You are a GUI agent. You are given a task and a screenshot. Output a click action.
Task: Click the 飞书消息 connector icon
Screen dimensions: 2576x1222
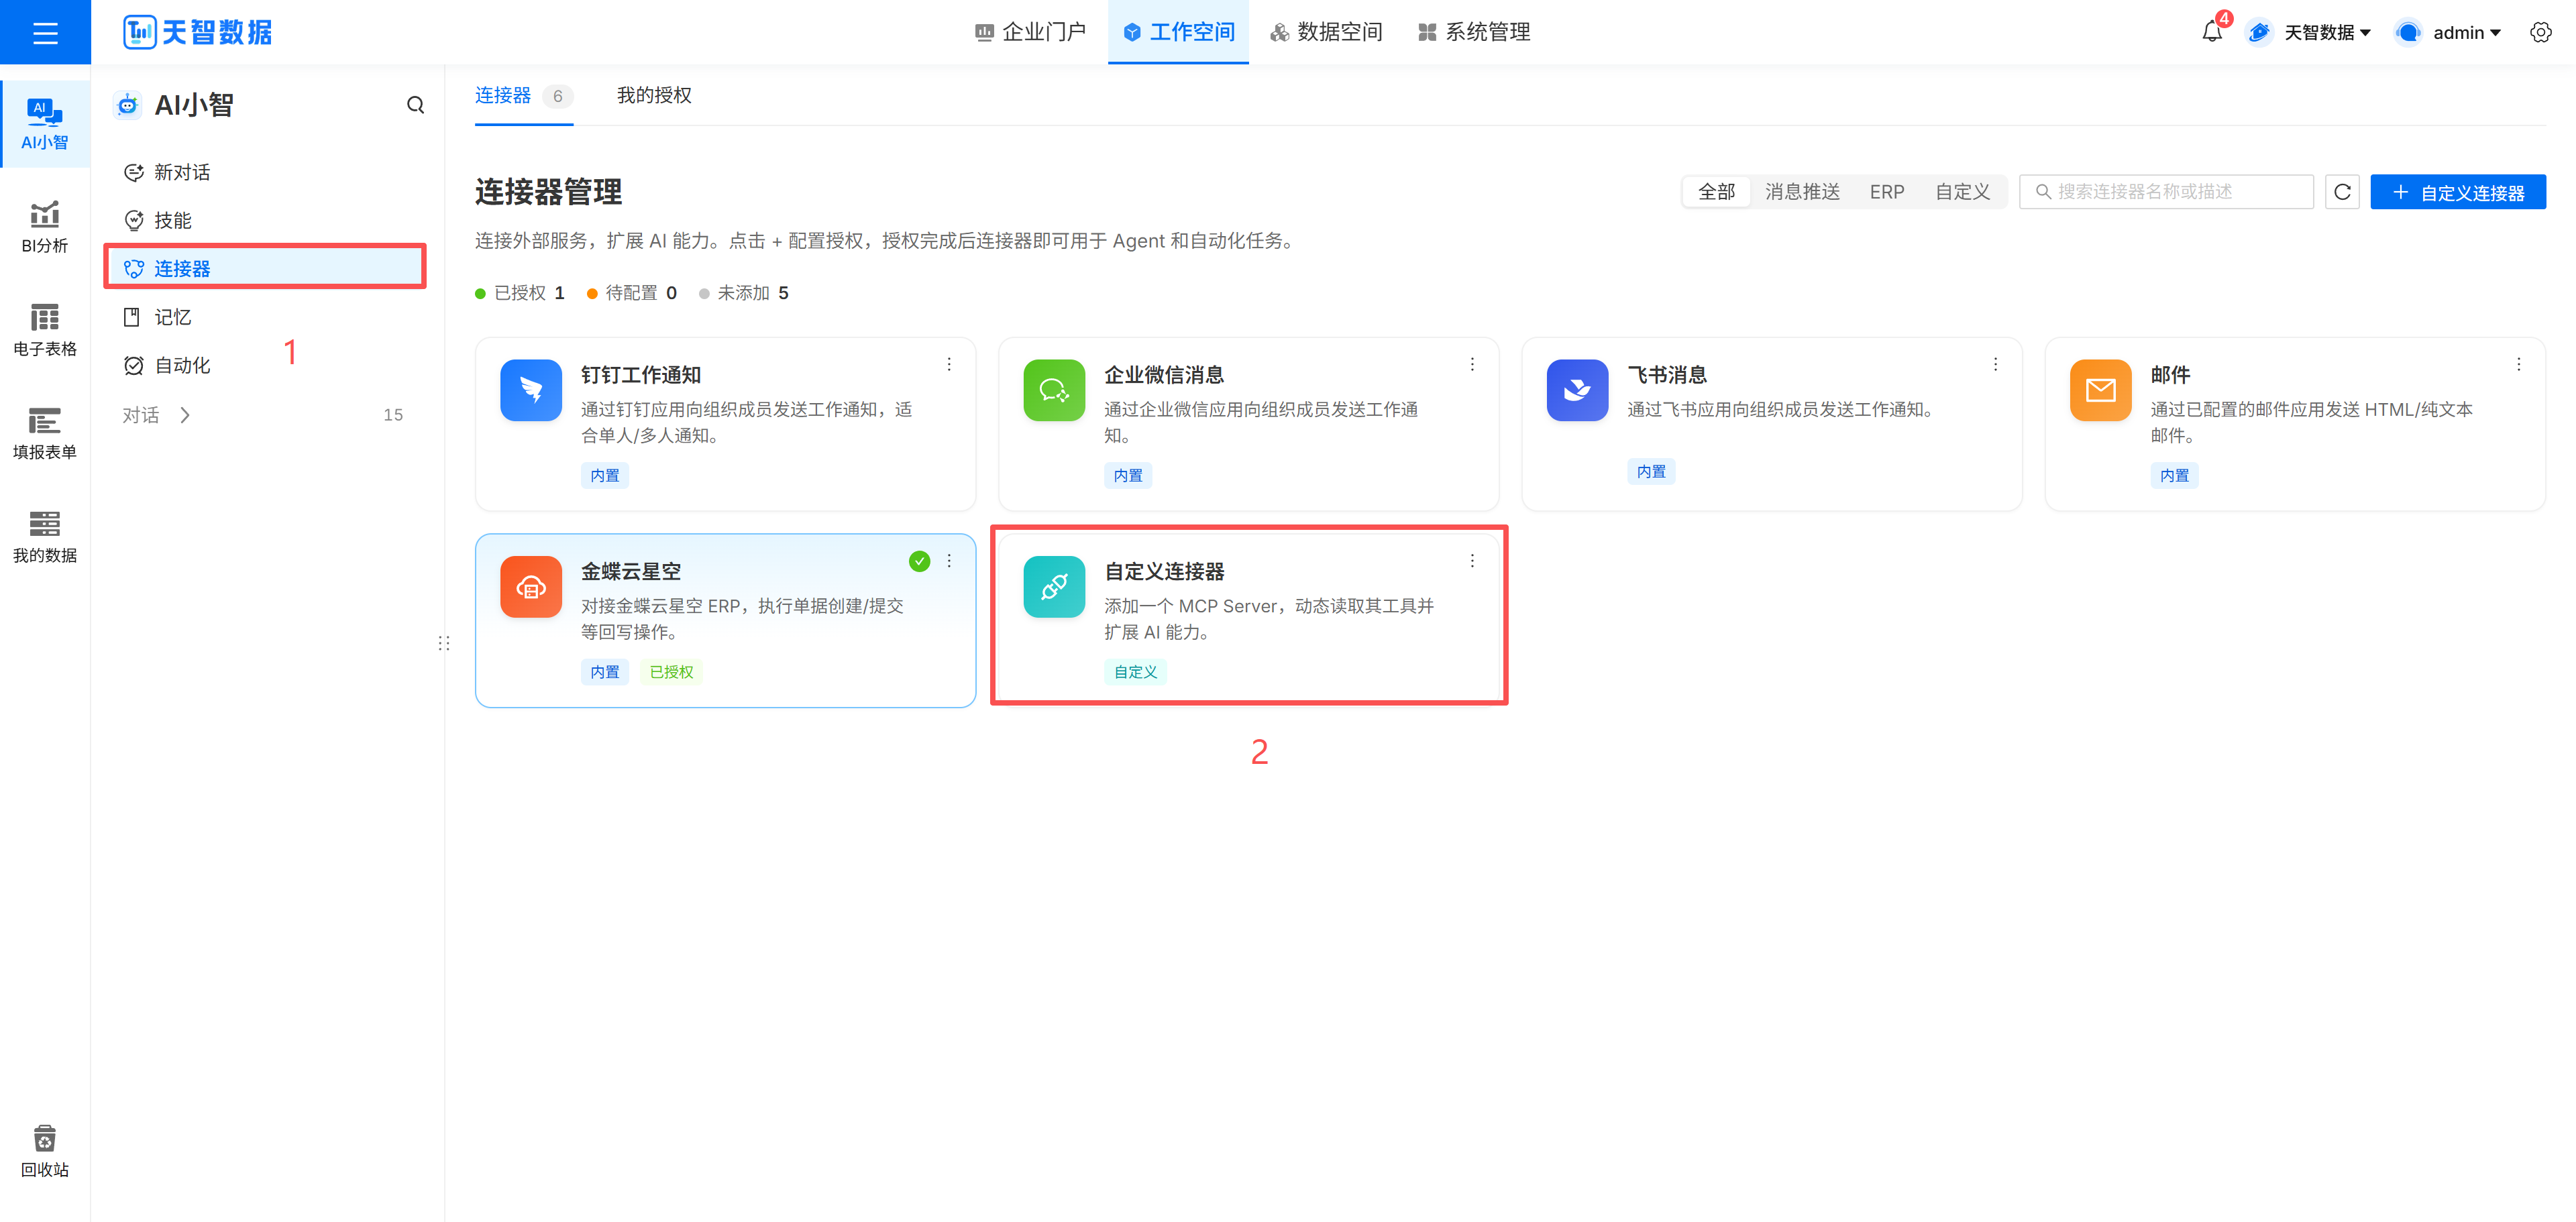tap(1577, 390)
